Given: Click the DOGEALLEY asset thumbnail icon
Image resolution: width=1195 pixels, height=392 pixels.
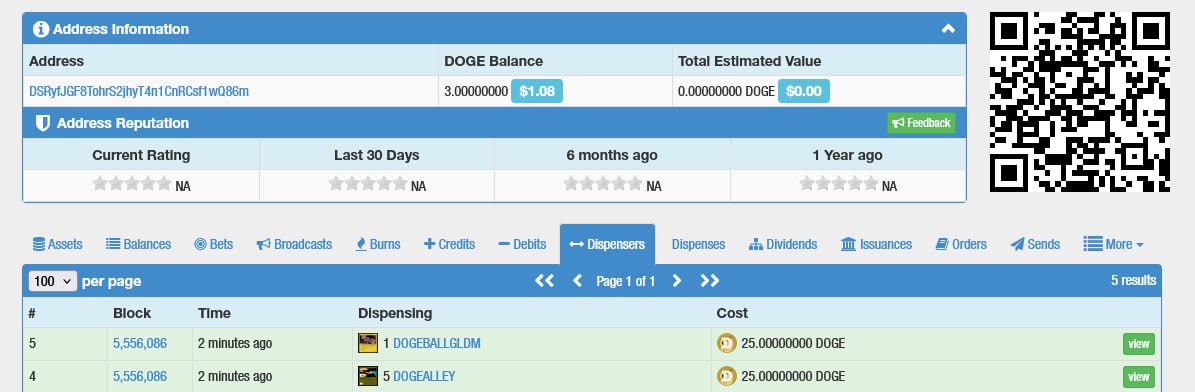Looking at the screenshot, I should [368, 376].
